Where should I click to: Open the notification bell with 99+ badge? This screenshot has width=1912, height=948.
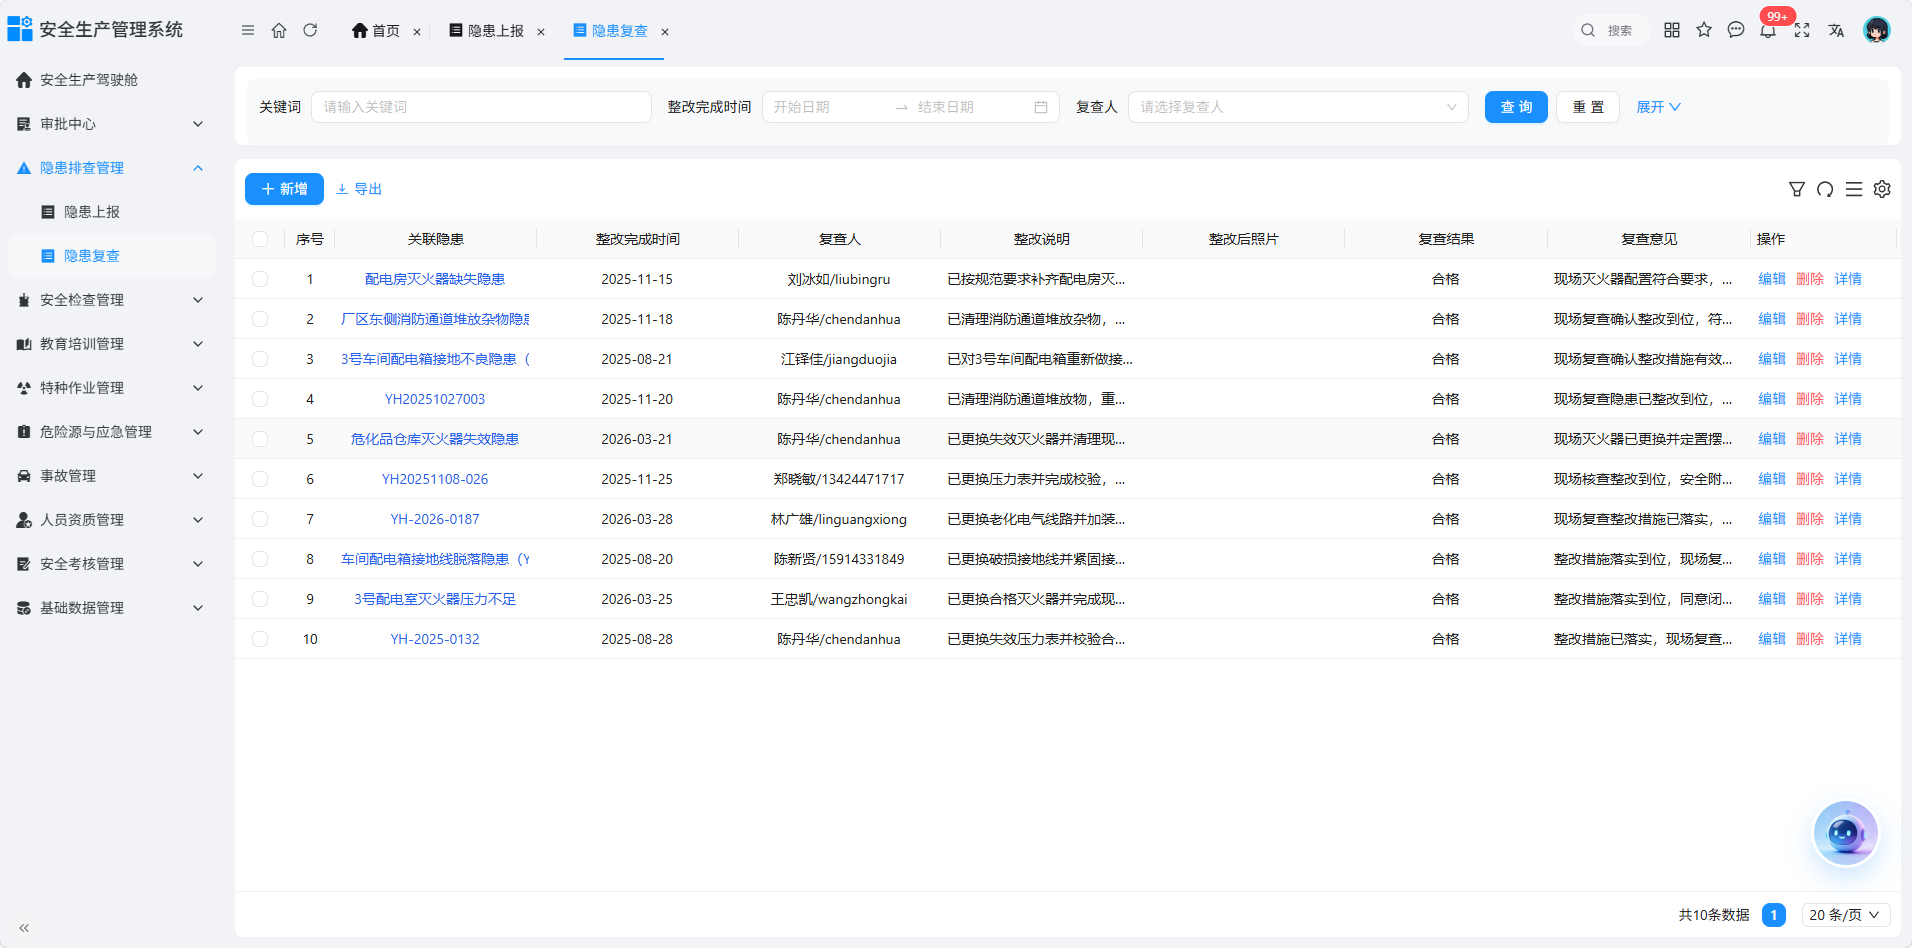tap(1768, 30)
